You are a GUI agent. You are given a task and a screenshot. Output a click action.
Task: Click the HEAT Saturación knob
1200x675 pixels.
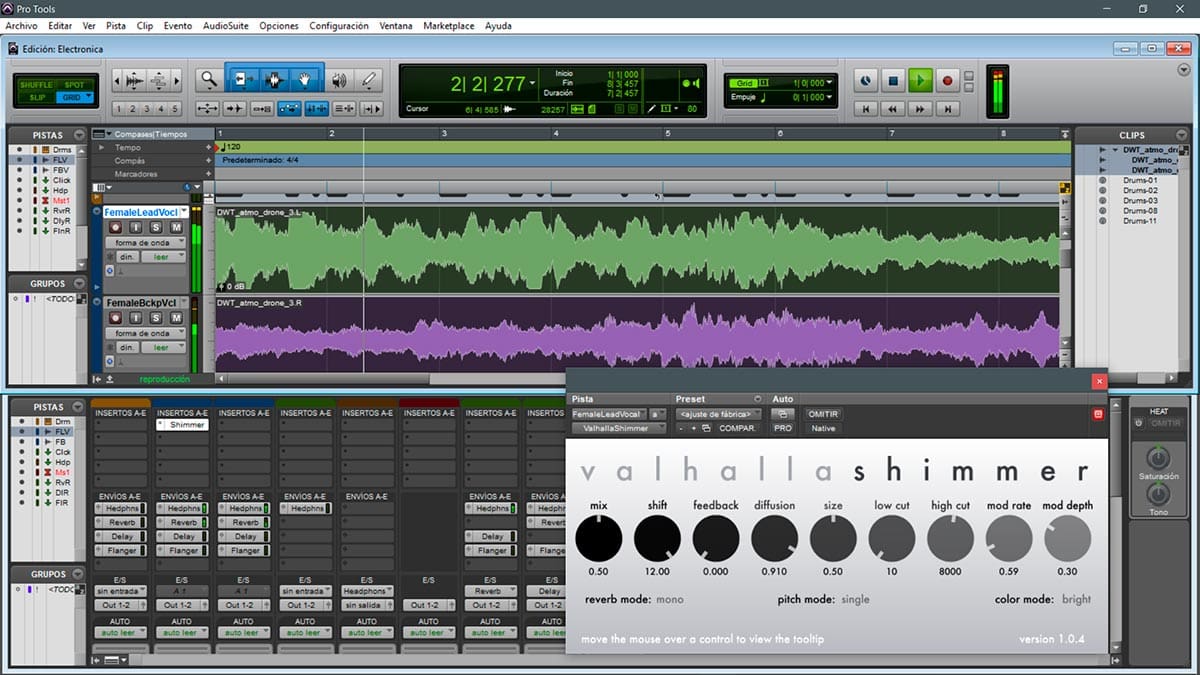point(1157,460)
